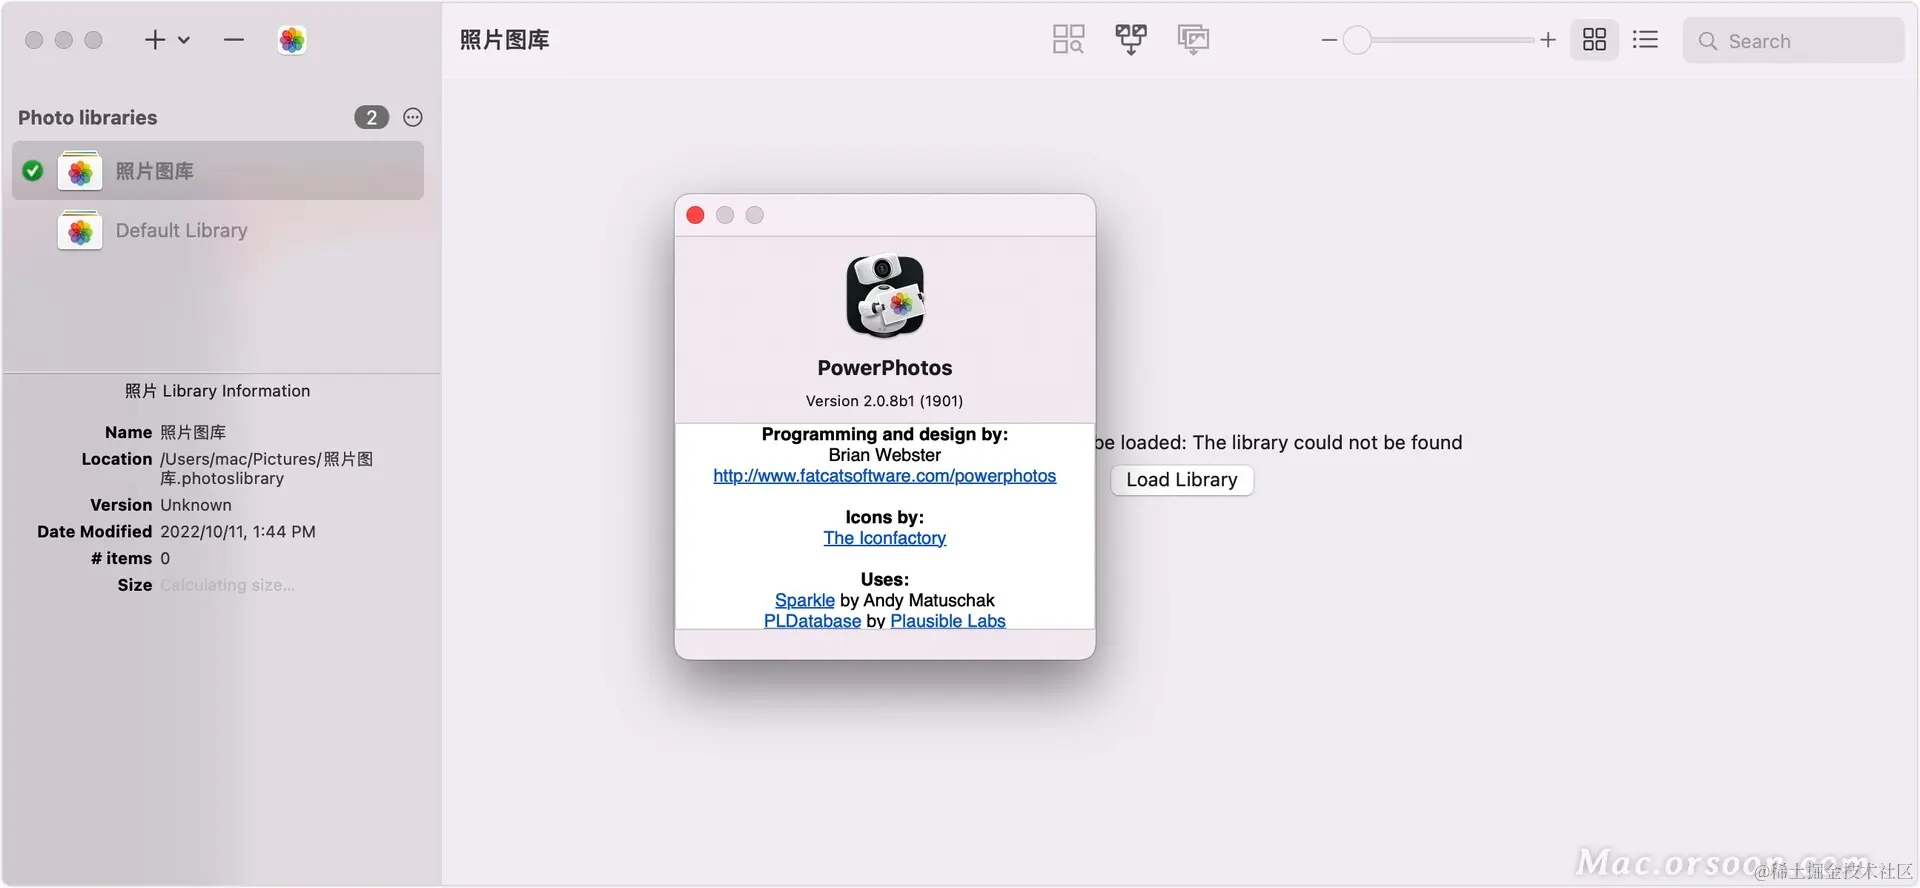Click green checkmark on 照片图库 library
The height and width of the screenshot is (888, 1920).
click(33, 171)
